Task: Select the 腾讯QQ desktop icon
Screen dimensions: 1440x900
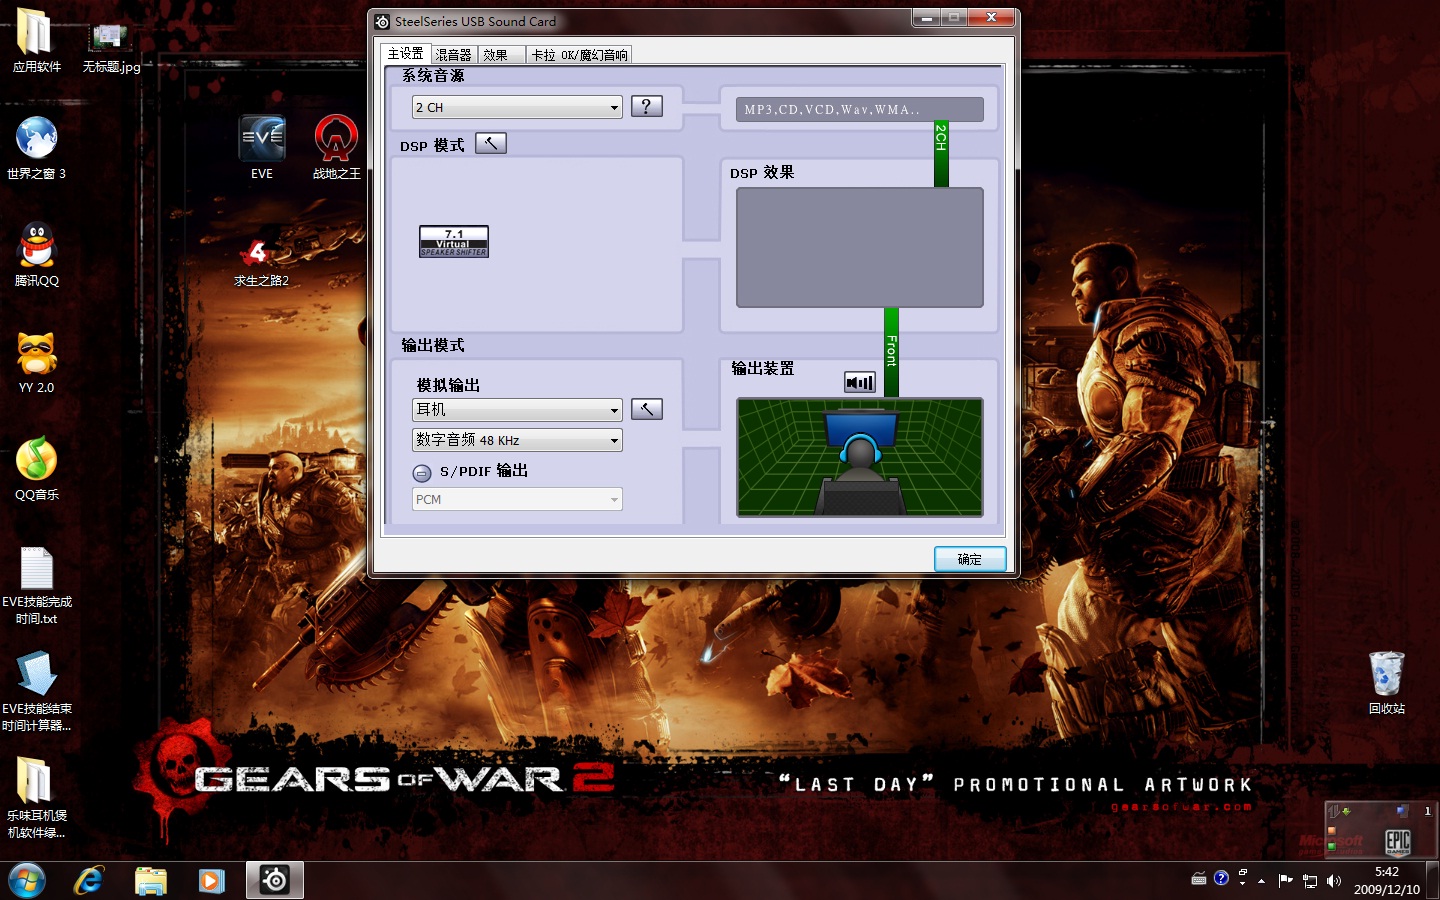Action: tap(36, 255)
